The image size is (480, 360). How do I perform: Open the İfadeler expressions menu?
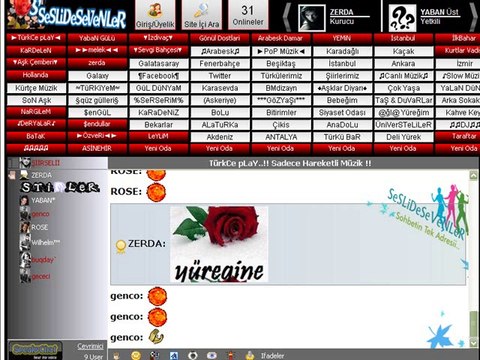point(272,356)
